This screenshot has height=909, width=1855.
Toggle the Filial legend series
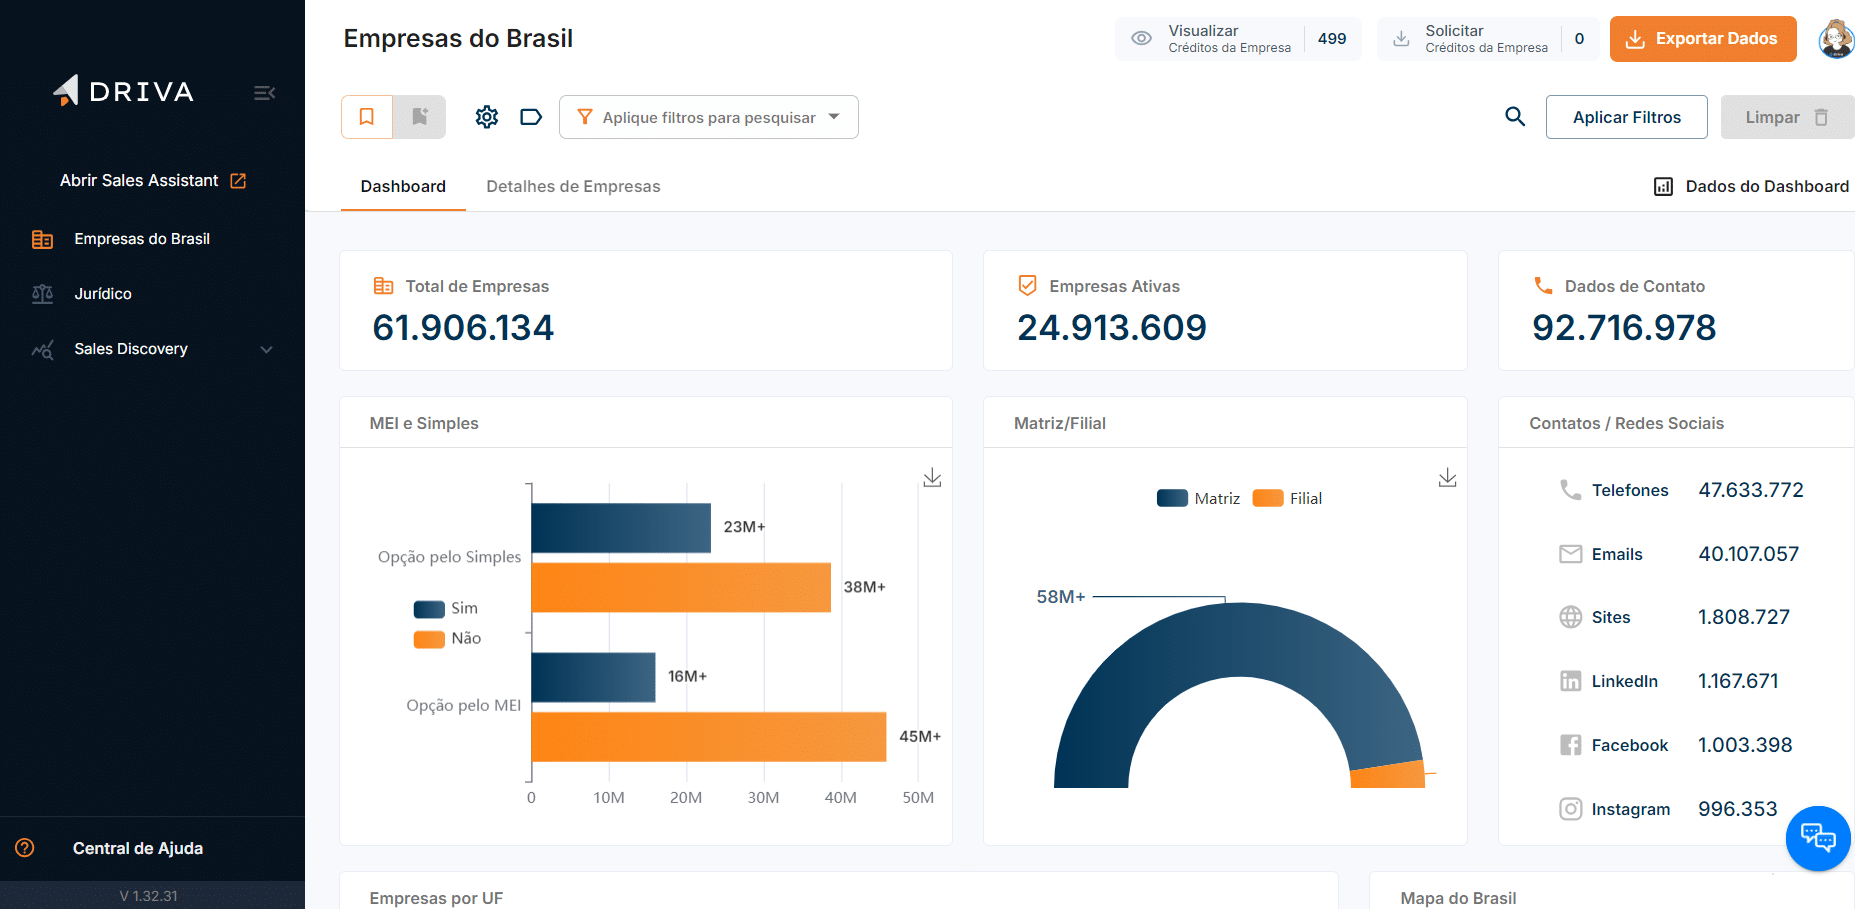tap(1287, 498)
